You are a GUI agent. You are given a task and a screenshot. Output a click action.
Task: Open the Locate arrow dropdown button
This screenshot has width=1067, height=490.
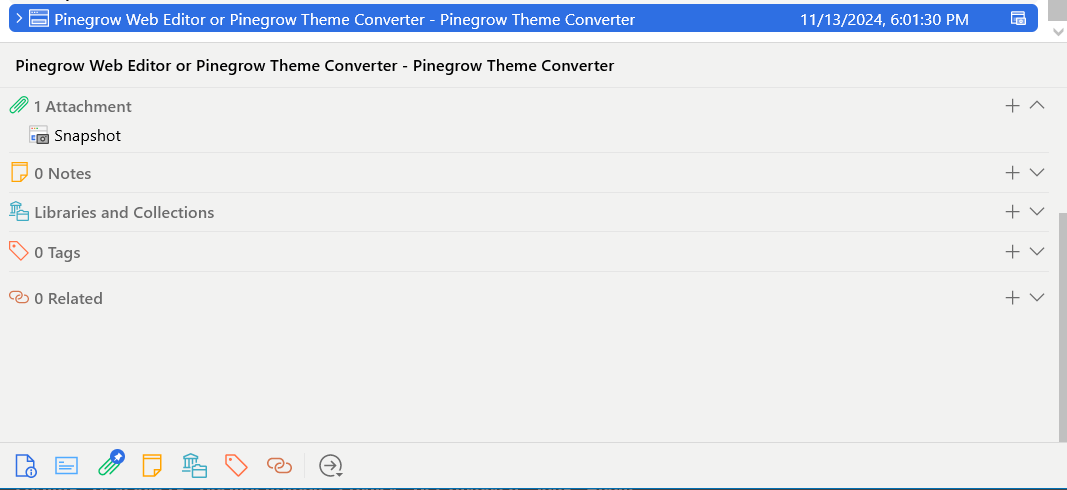pos(331,466)
